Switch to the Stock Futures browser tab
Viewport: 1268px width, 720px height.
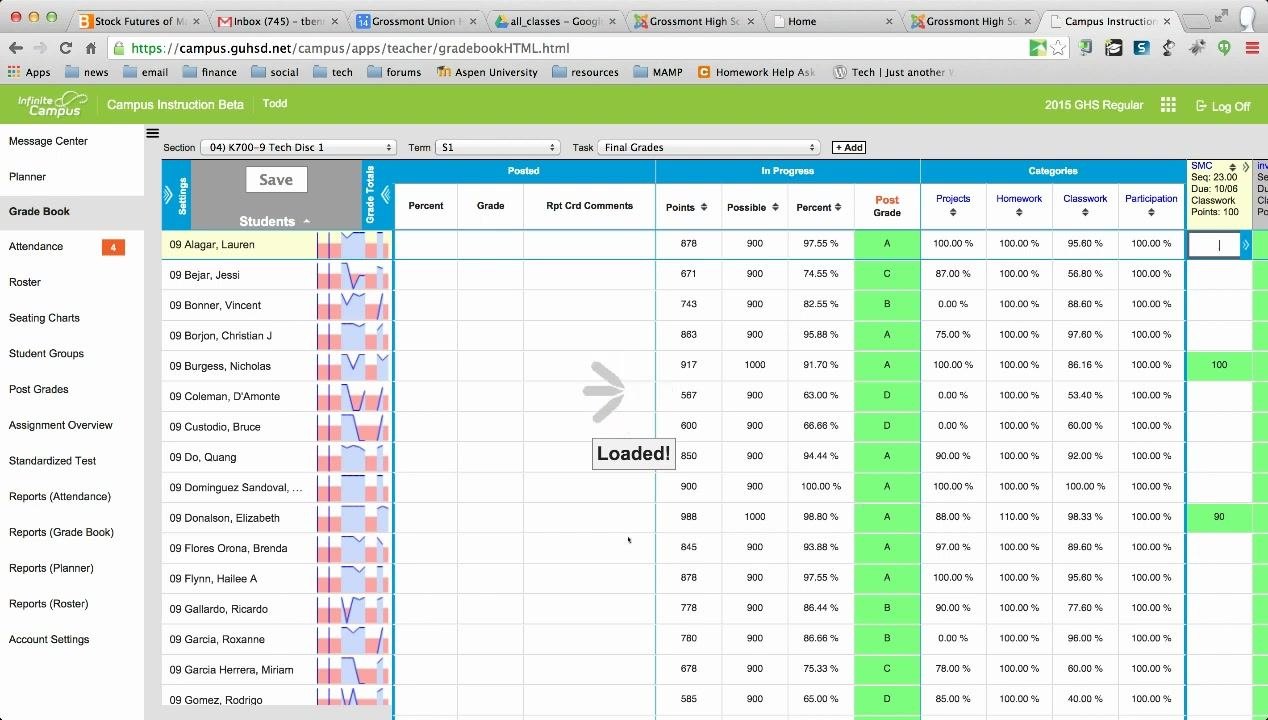click(x=140, y=21)
